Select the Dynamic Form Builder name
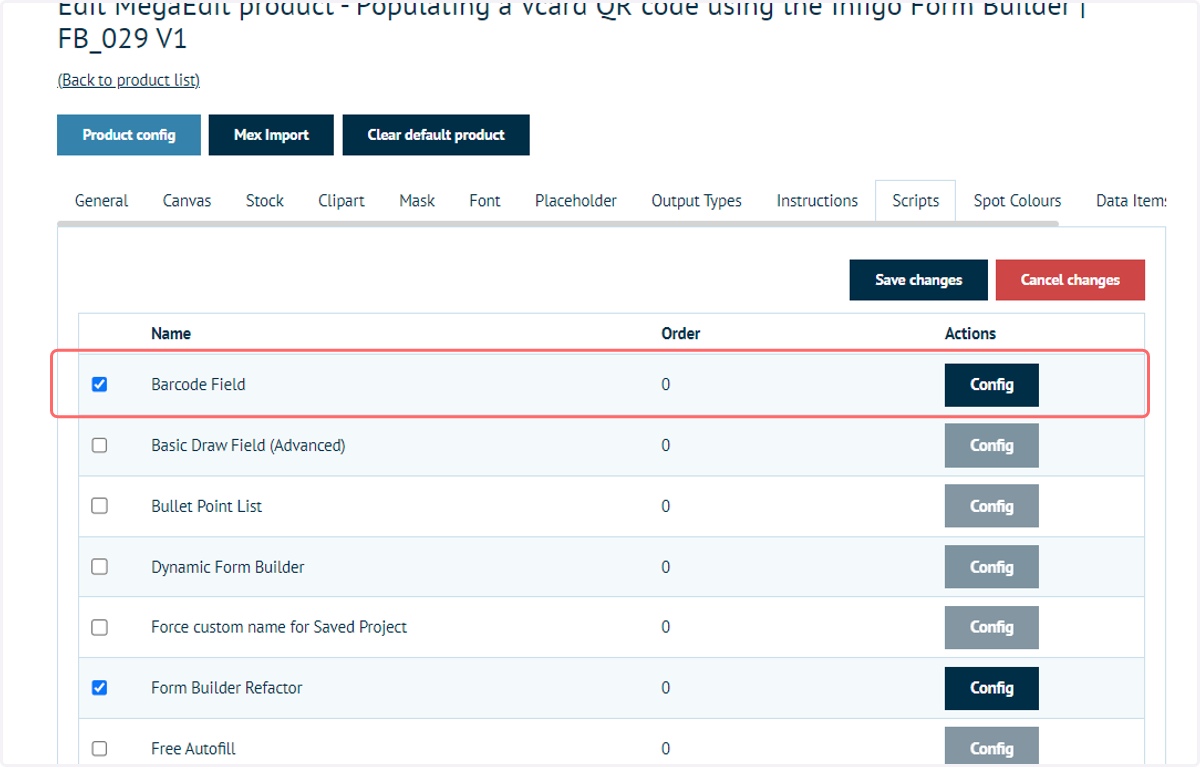 [x=228, y=567]
